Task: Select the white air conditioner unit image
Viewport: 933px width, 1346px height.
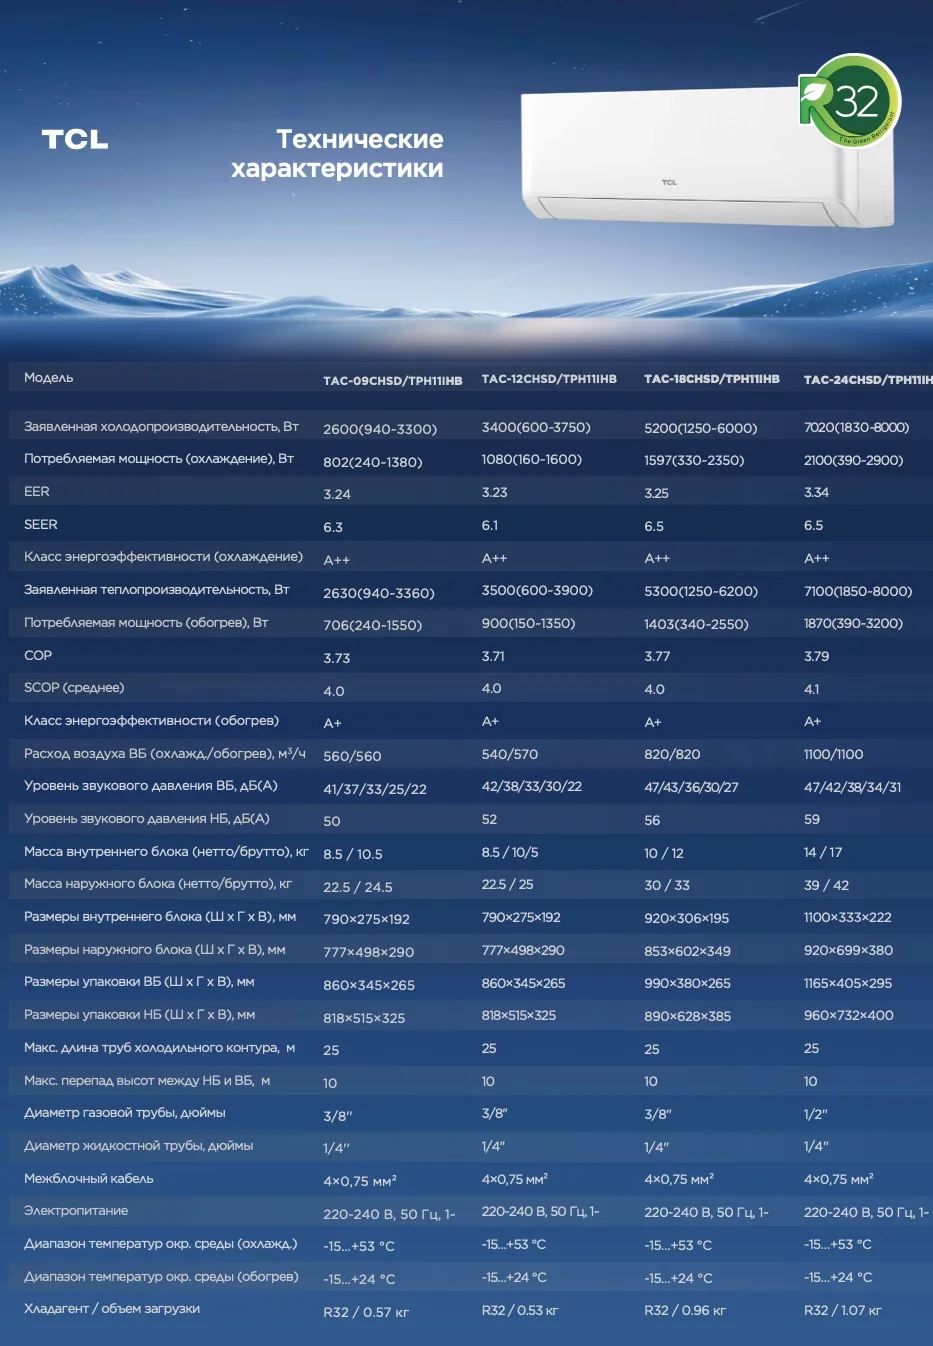Action: [707, 157]
